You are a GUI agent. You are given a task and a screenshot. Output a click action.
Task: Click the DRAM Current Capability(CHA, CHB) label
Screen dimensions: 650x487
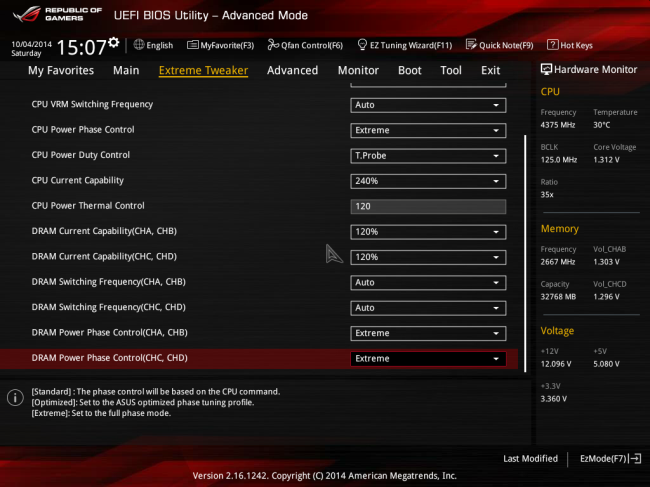pos(104,231)
